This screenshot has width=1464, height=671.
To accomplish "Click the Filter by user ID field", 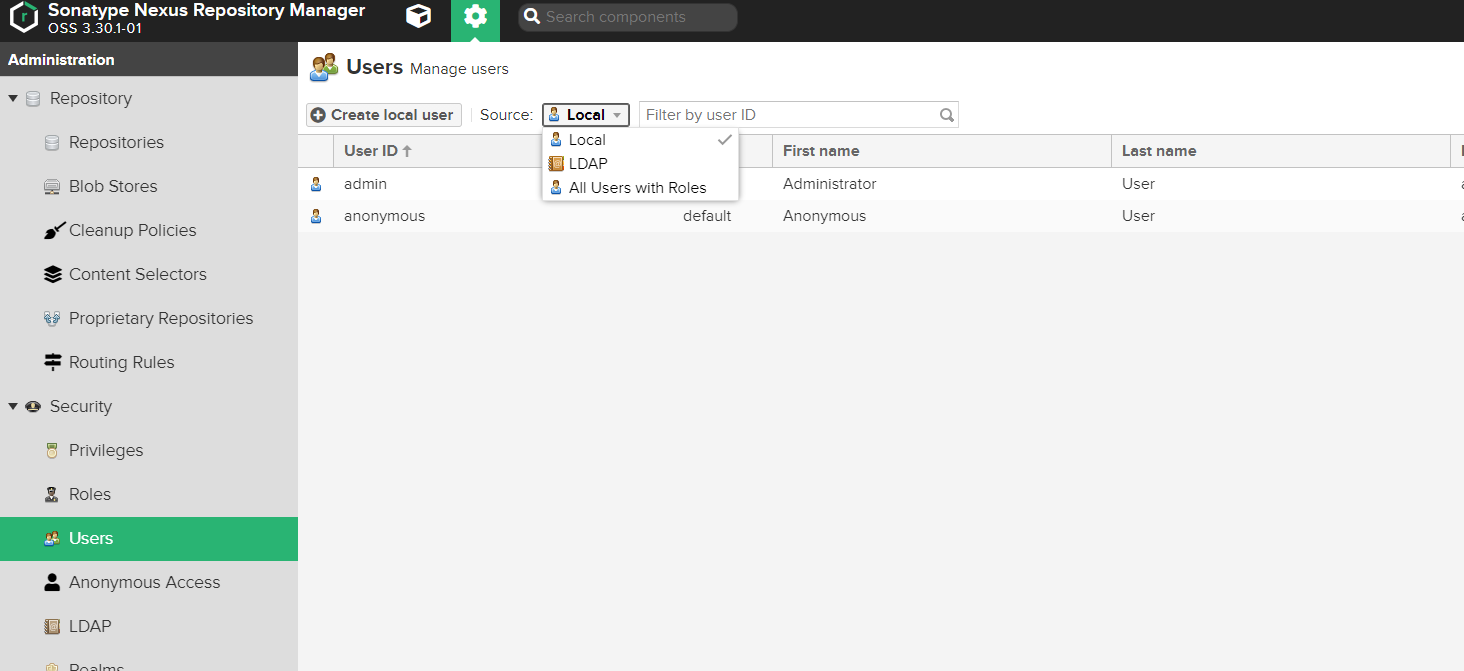I will tap(788, 115).
